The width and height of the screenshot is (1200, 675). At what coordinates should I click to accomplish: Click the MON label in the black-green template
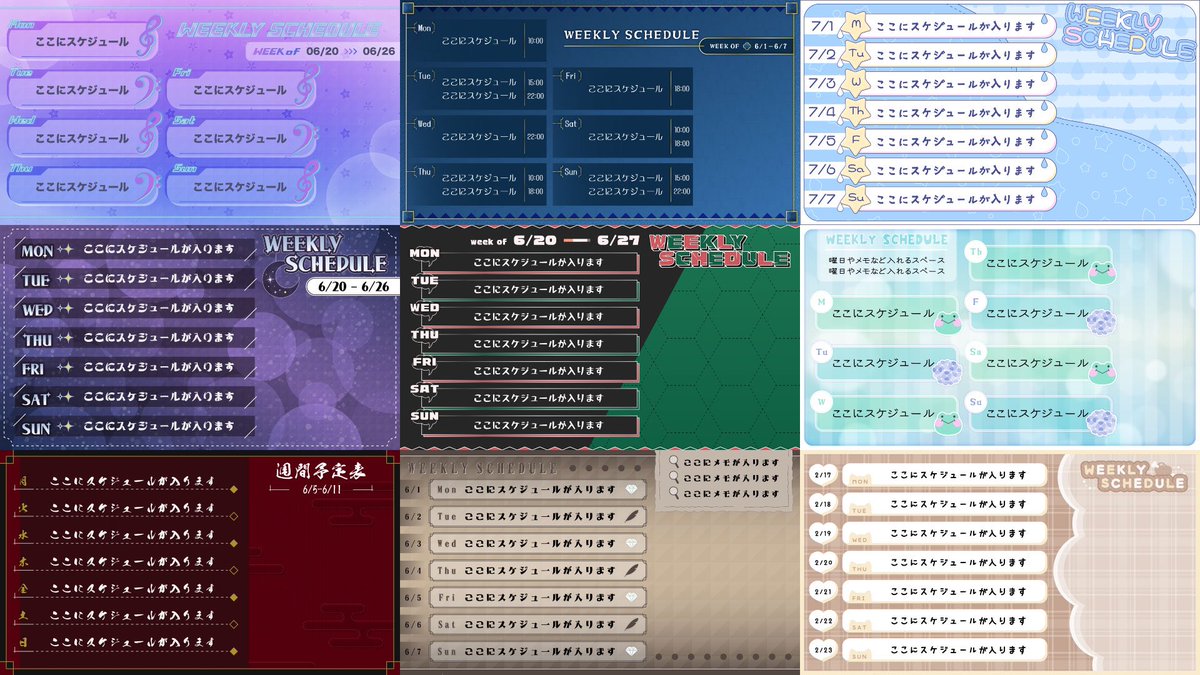pyautogui.click(x=424, y=254)
